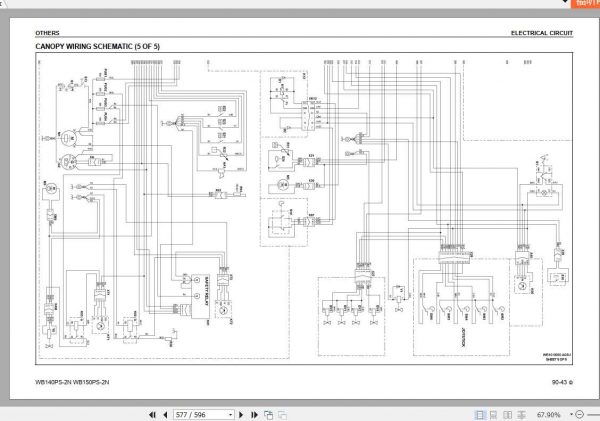Click the orange button at top right
The width and height of the screenshot is (600, 421).
click(x=585, y=4)
